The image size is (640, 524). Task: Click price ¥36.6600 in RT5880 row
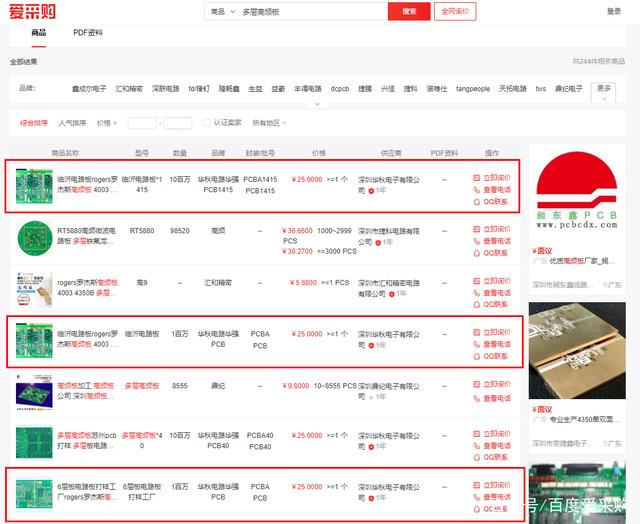tap(297, 231)
